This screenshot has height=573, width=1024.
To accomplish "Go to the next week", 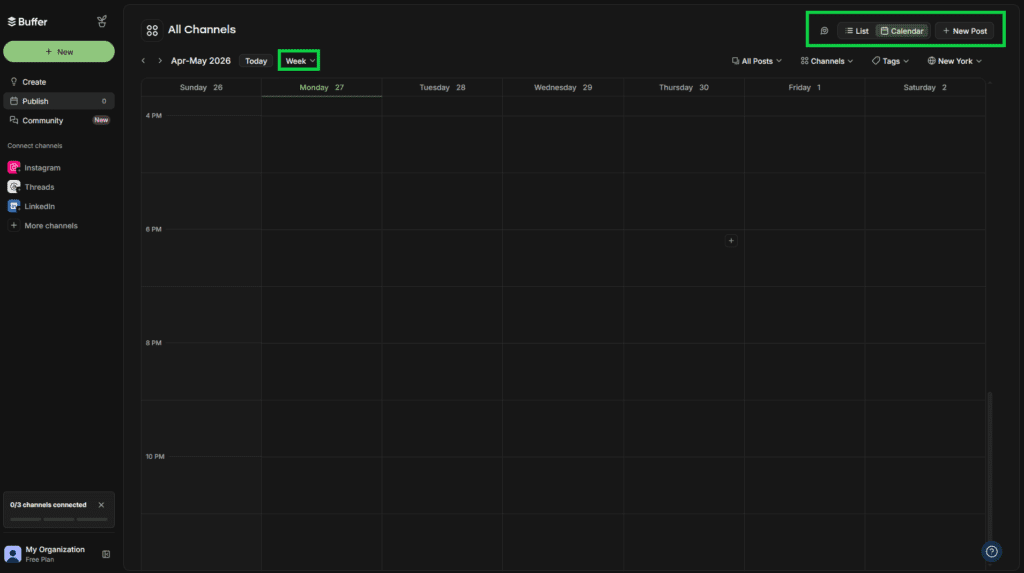I will pyautogui.click(x=159, y=61).
